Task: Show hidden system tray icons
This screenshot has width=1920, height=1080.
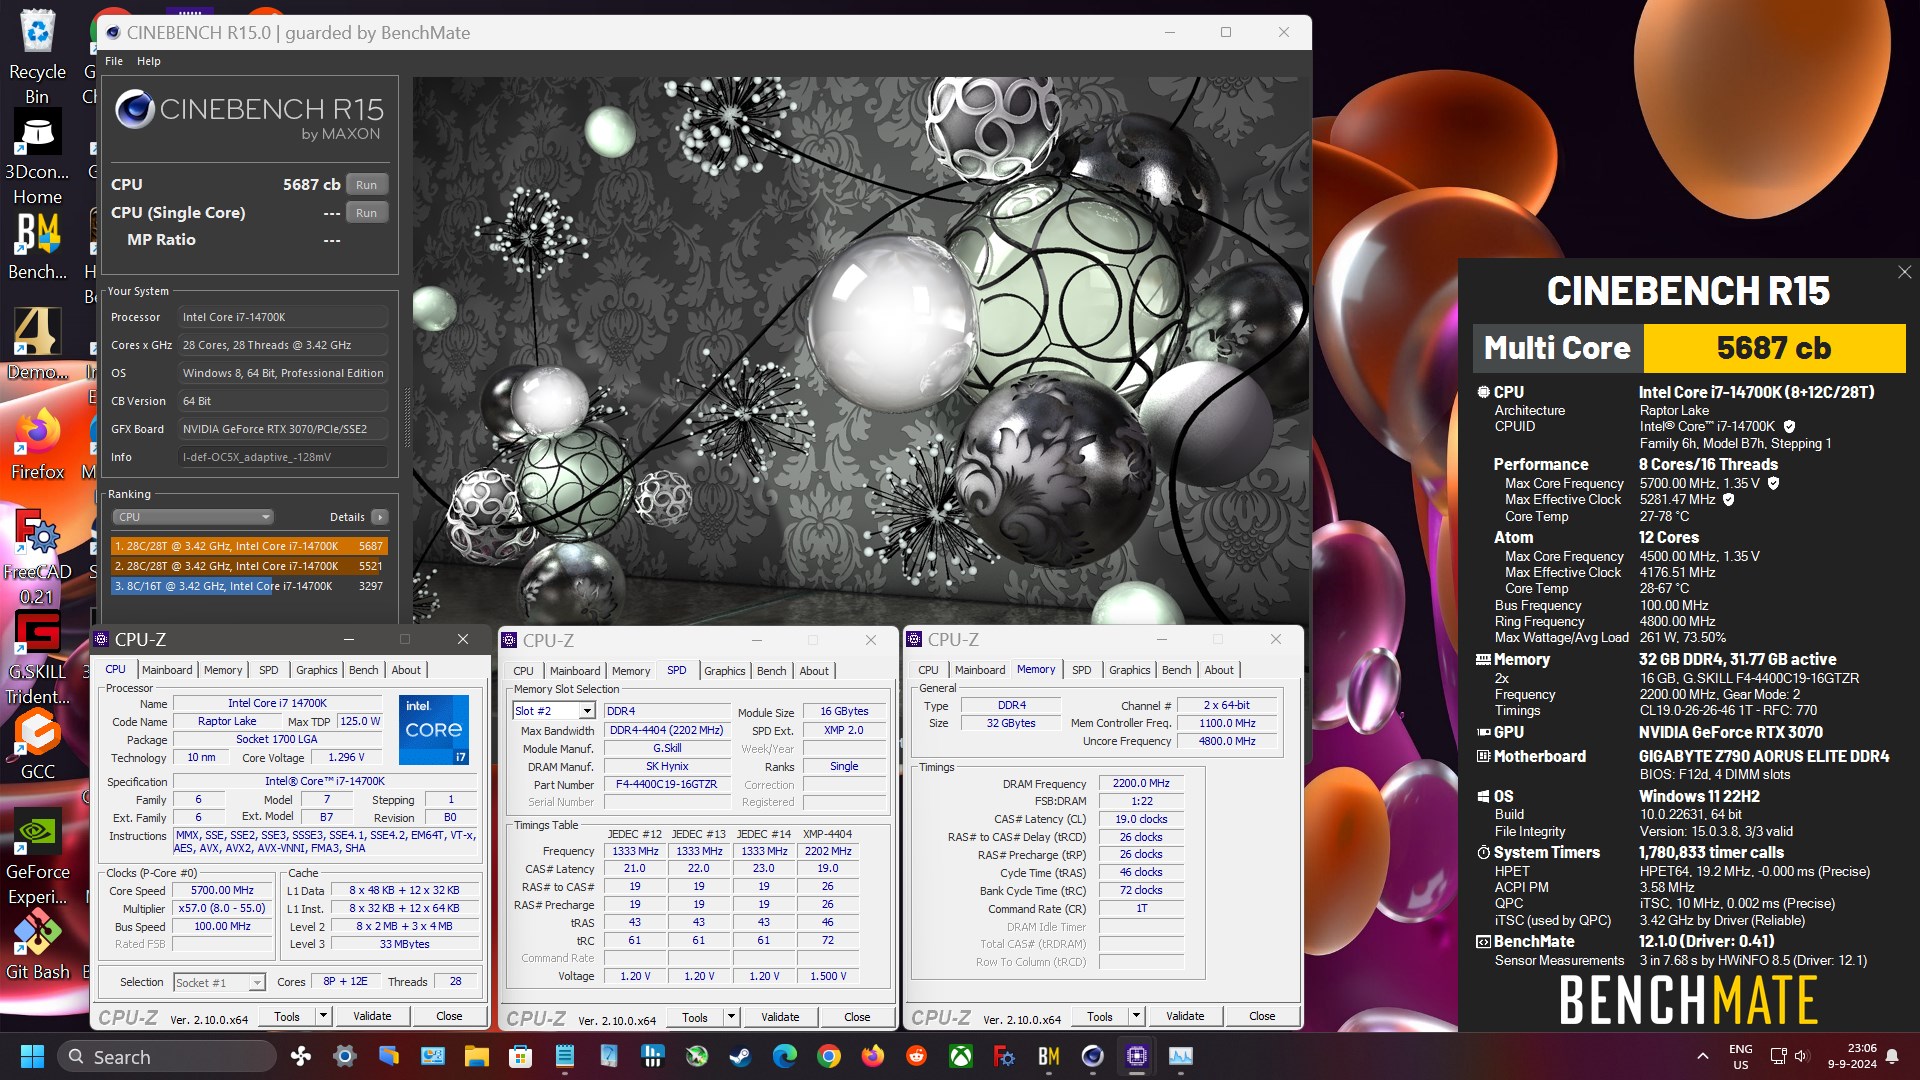Action: click(x=1702, y=1056)
